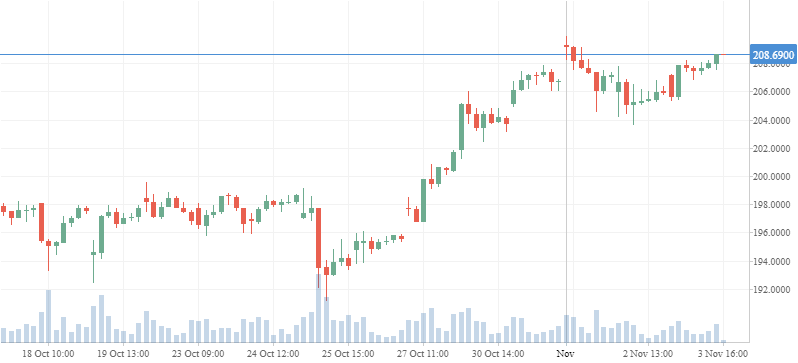Click the blue 208.6900 current price label
798x363 pixels.
pos(773,54)
